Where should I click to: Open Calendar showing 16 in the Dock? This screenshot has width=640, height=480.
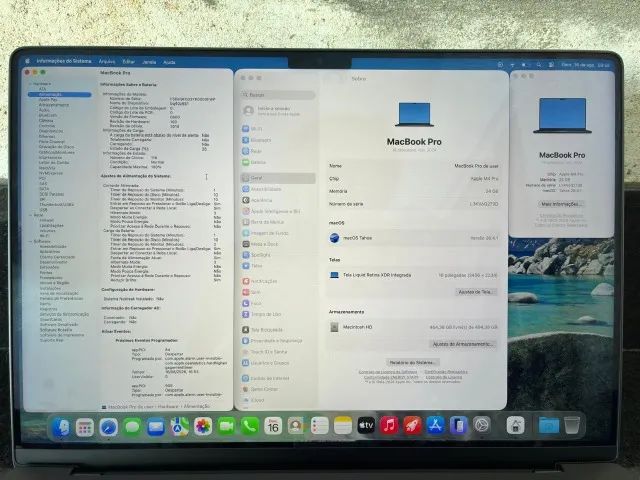273,427
